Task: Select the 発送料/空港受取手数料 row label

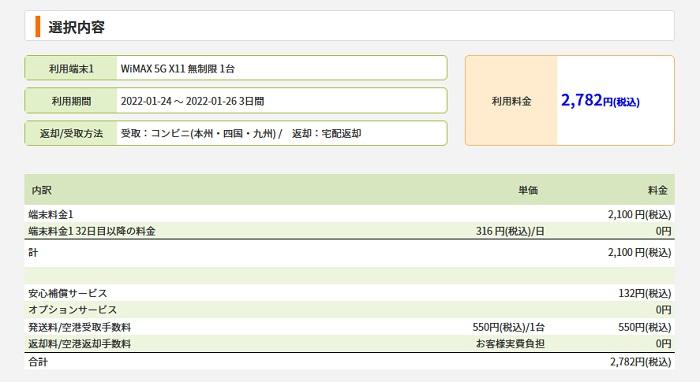Action: click(79, 327)
